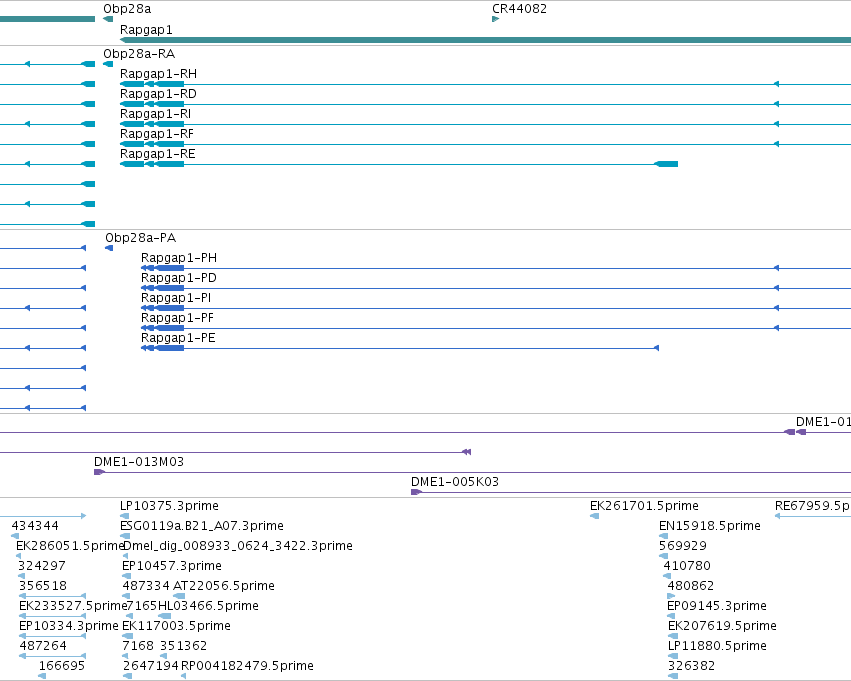Select the BAC clone DME1-013M03
851x681 pixels.
point(138,462)
